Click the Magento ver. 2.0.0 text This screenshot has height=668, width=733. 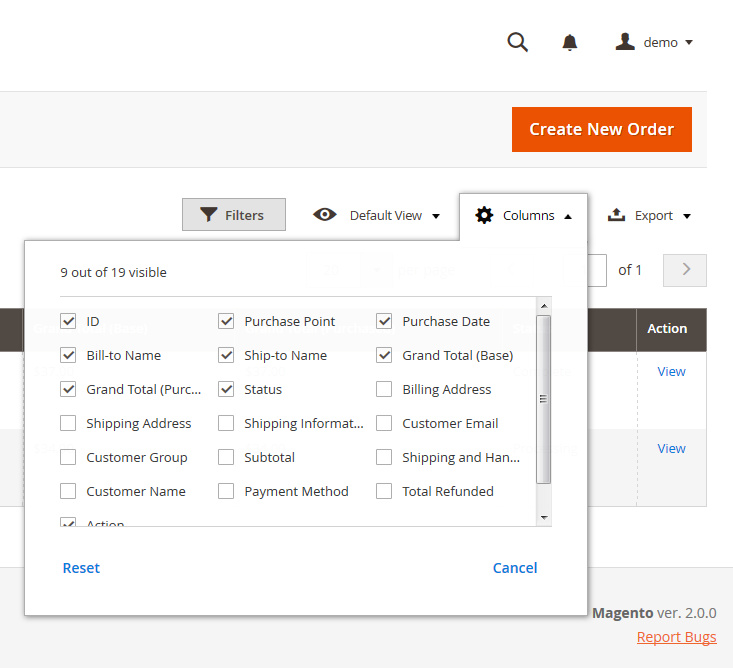click(x=654, y=613)
